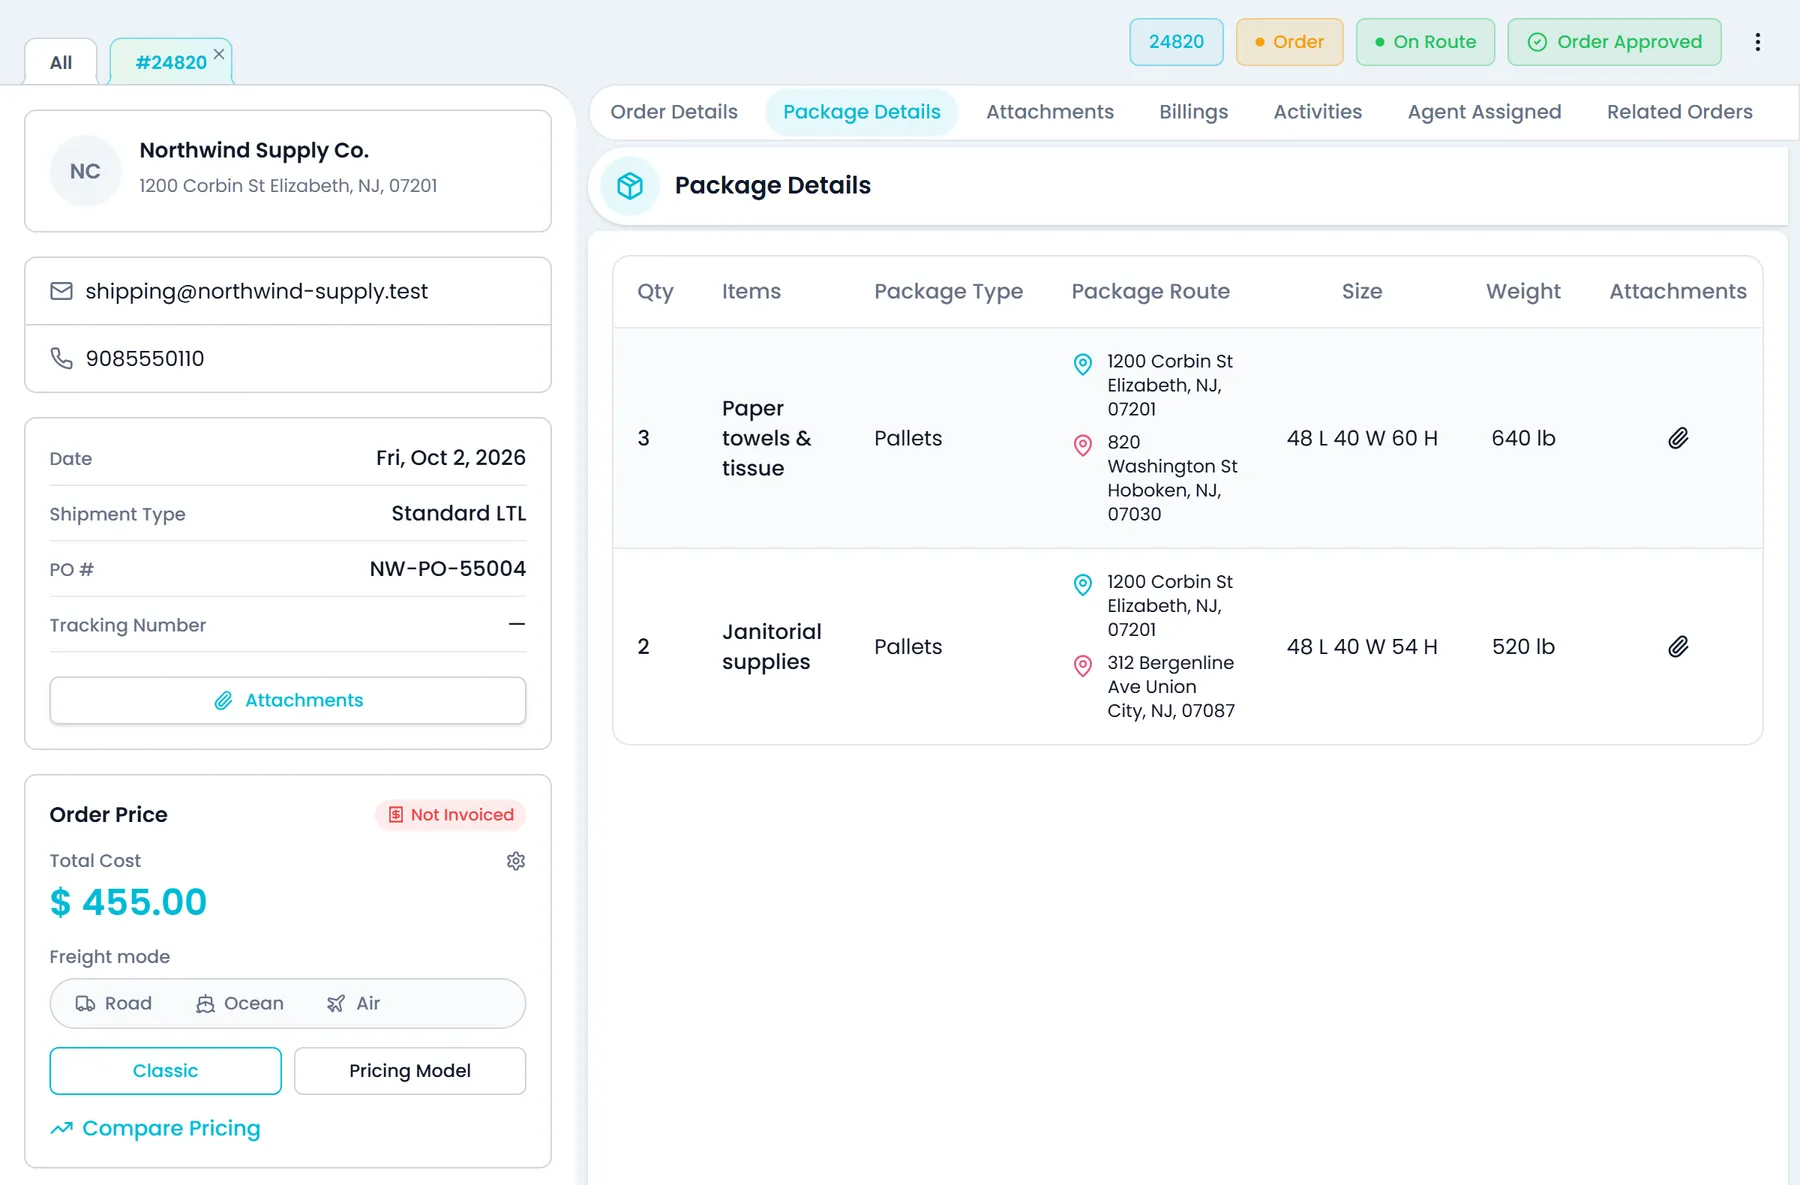Click the Order status badge
The image size is (1800, 1185).
[1289, 42]
